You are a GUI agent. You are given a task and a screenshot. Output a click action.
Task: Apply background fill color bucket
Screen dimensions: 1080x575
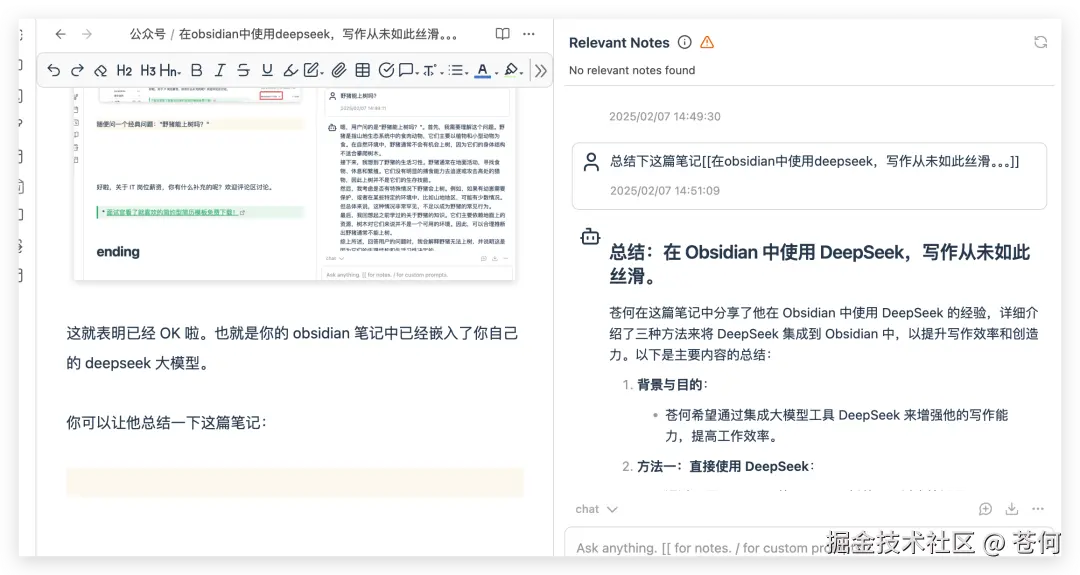pos(512,70)
